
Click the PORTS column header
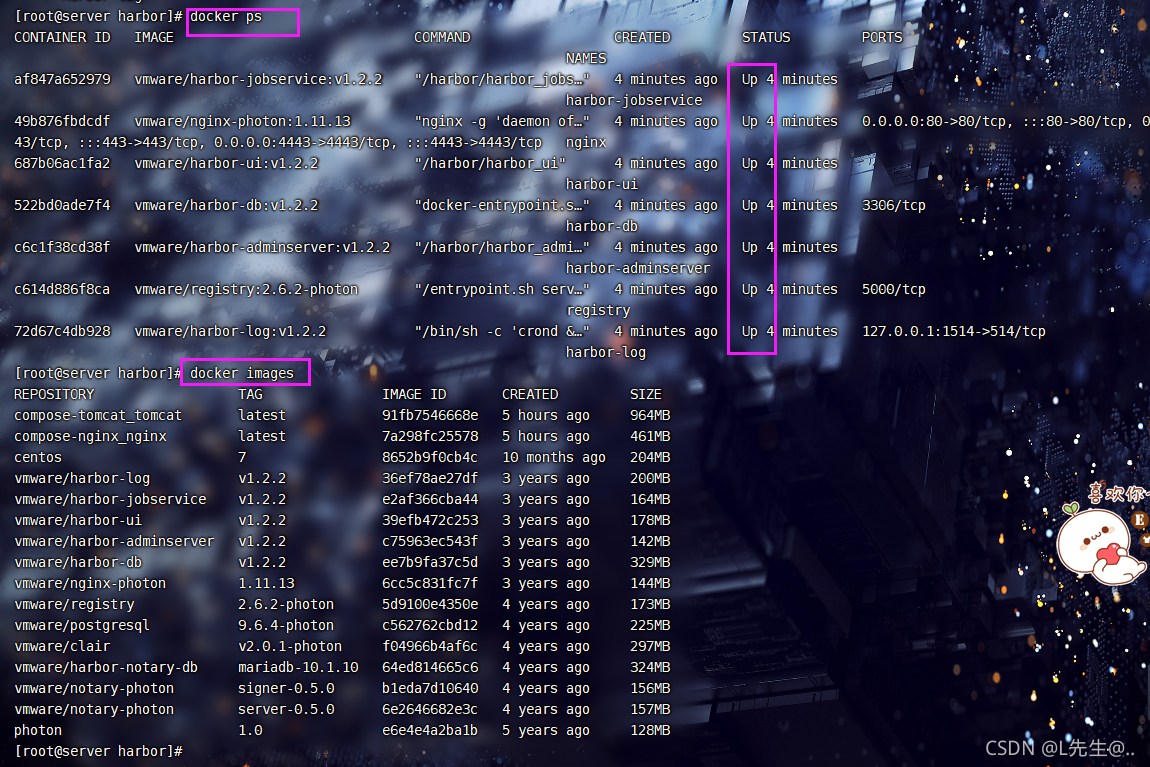point(882,37)
